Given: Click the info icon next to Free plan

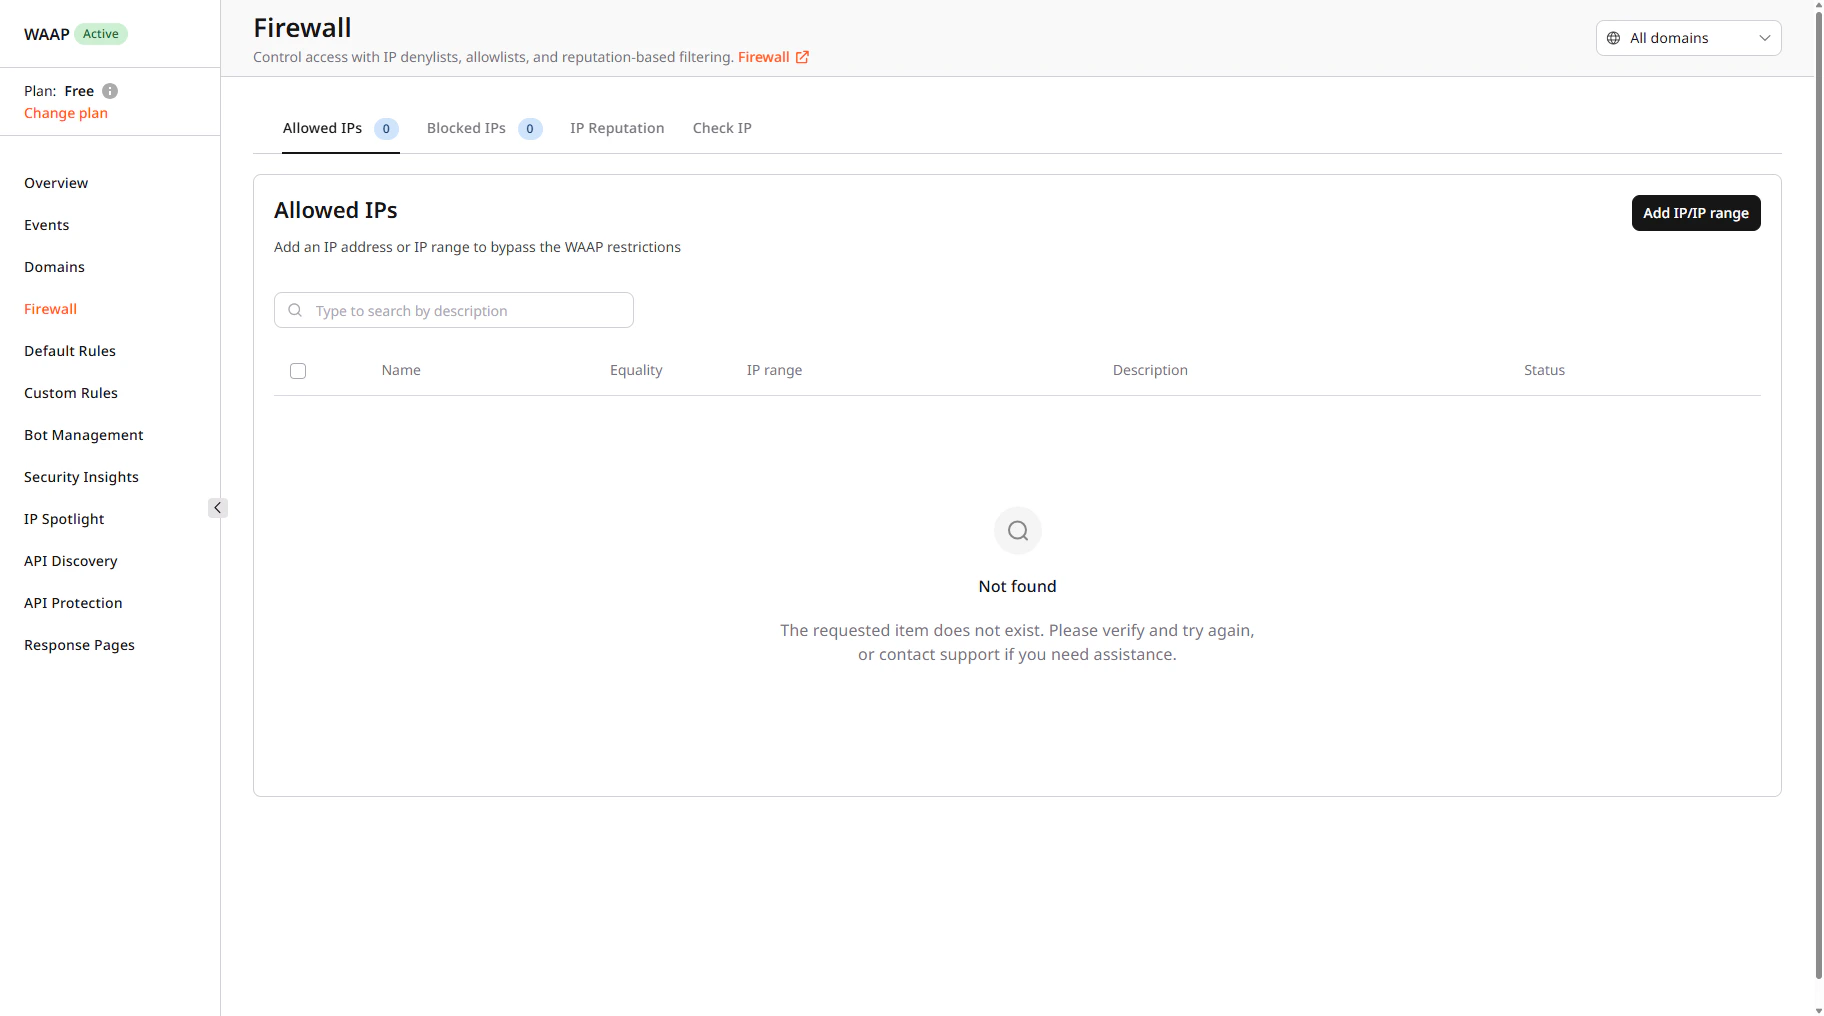Looking at the screenshot, I should [x=109, y=91].
